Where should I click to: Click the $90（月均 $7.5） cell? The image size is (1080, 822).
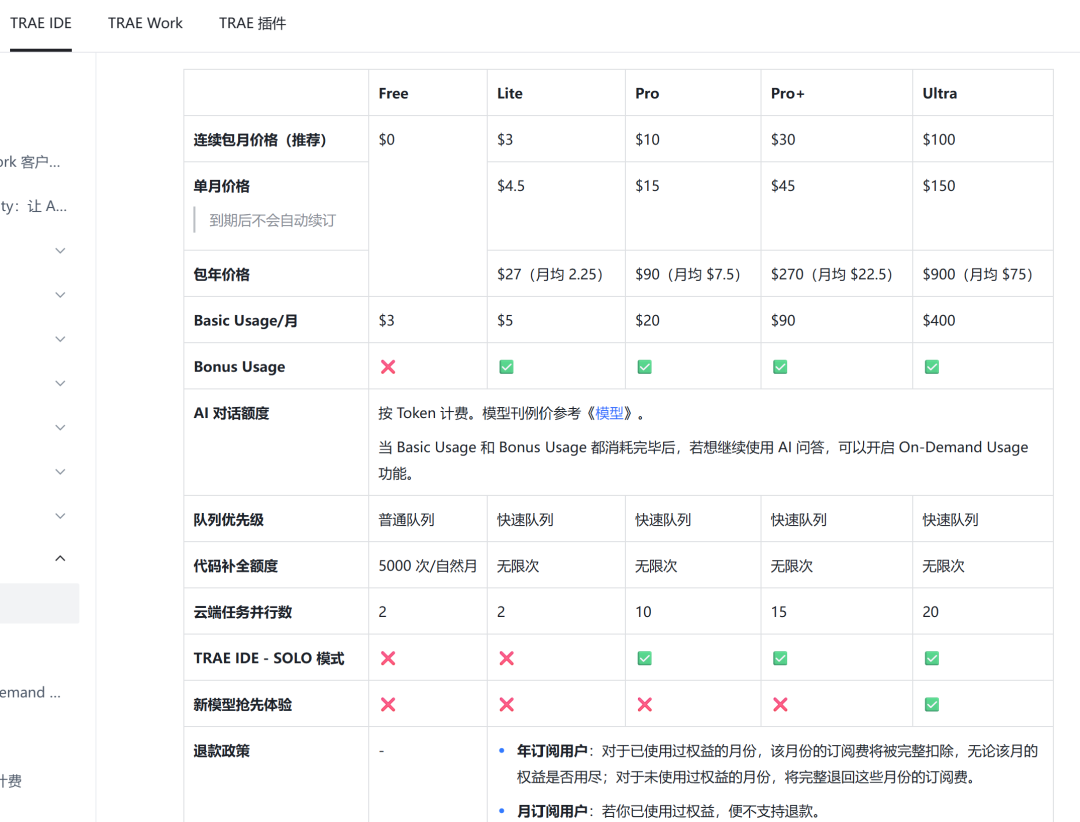(x=687, y=274)
